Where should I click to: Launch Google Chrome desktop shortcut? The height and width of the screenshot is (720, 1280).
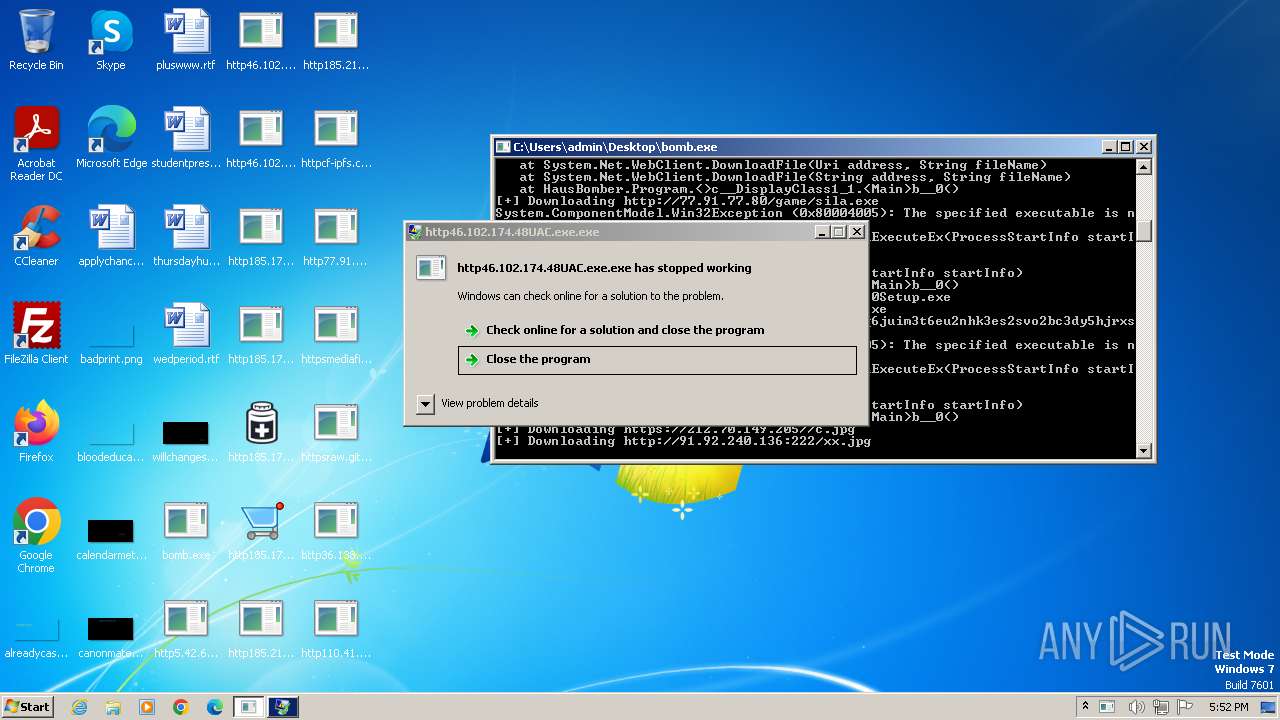click(x=36, y=537)
